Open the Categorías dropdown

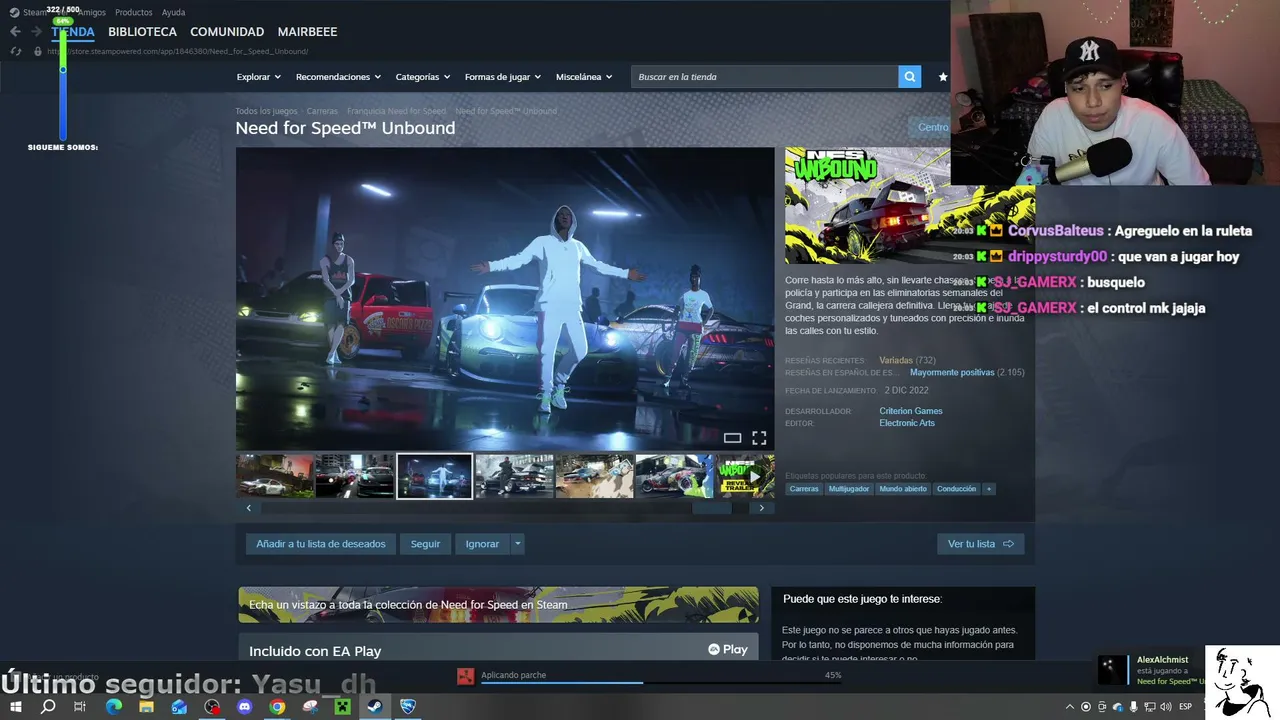pyautogui.click(x=422, y=77)
